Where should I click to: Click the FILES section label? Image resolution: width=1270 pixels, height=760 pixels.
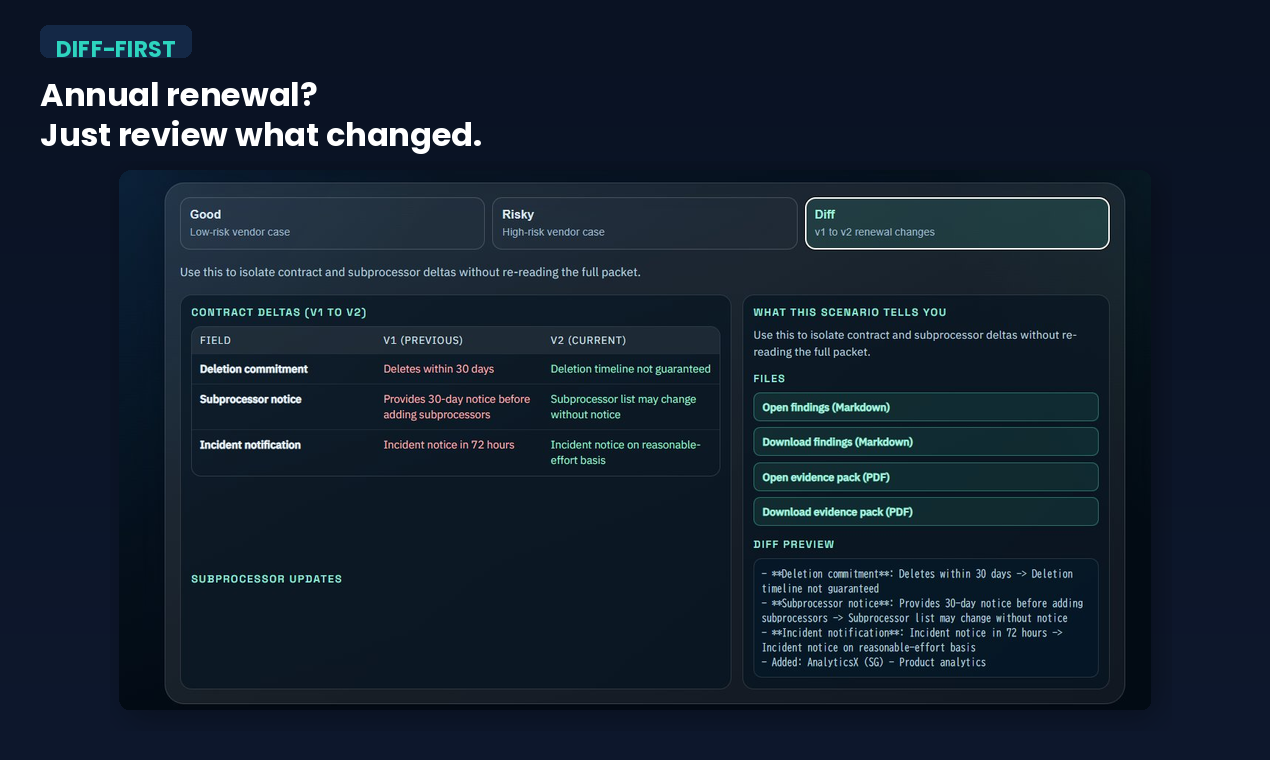(769, 378)
